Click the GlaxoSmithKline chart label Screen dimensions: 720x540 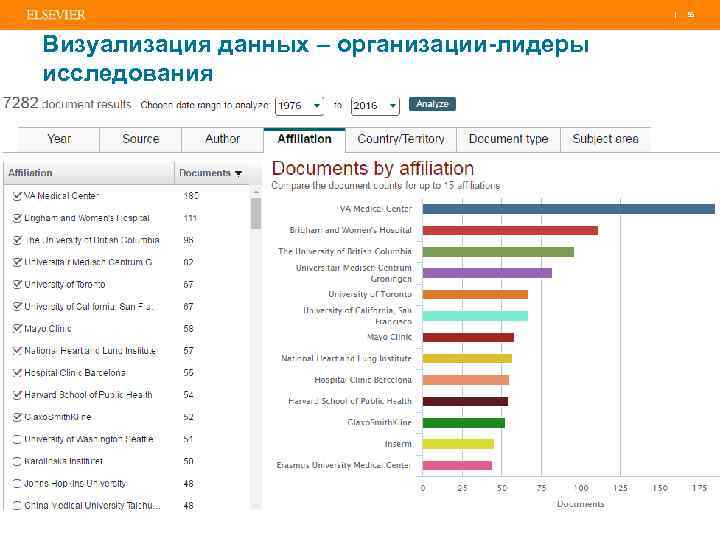[379, 422]
